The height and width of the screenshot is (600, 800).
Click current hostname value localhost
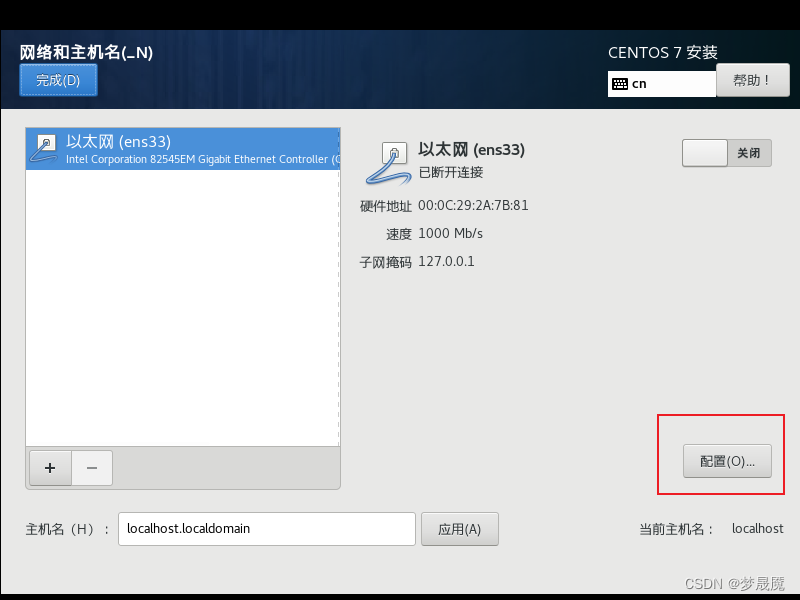click(758, 529)
